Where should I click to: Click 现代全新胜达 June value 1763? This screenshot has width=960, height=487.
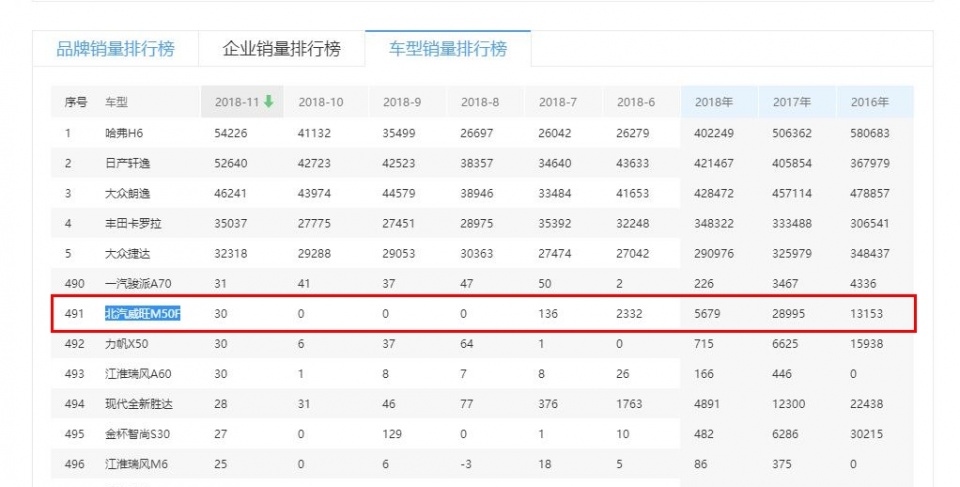[x=629, y=404]
